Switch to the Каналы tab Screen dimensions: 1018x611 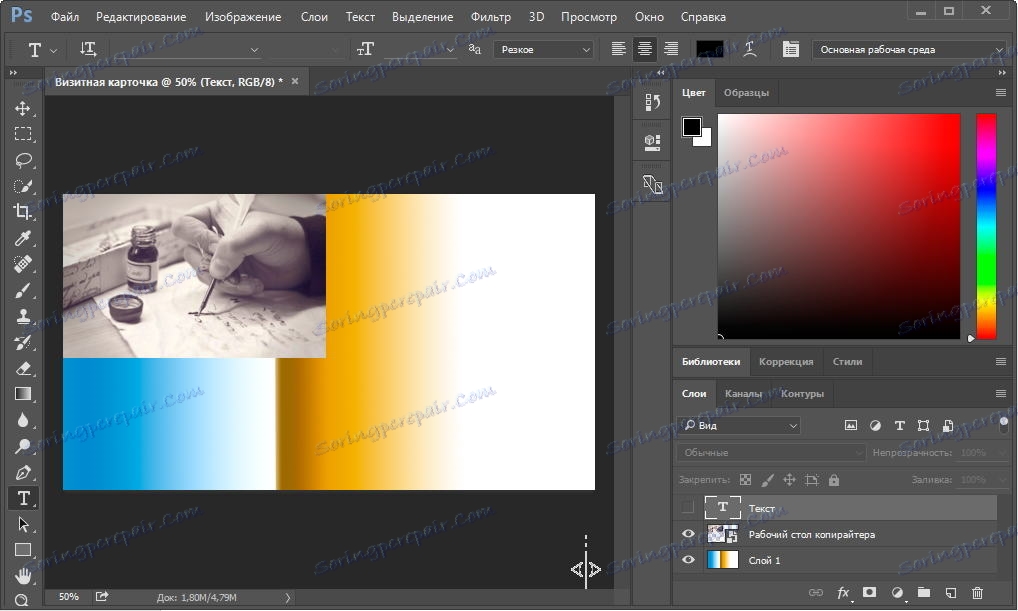[x=743, y=394]
